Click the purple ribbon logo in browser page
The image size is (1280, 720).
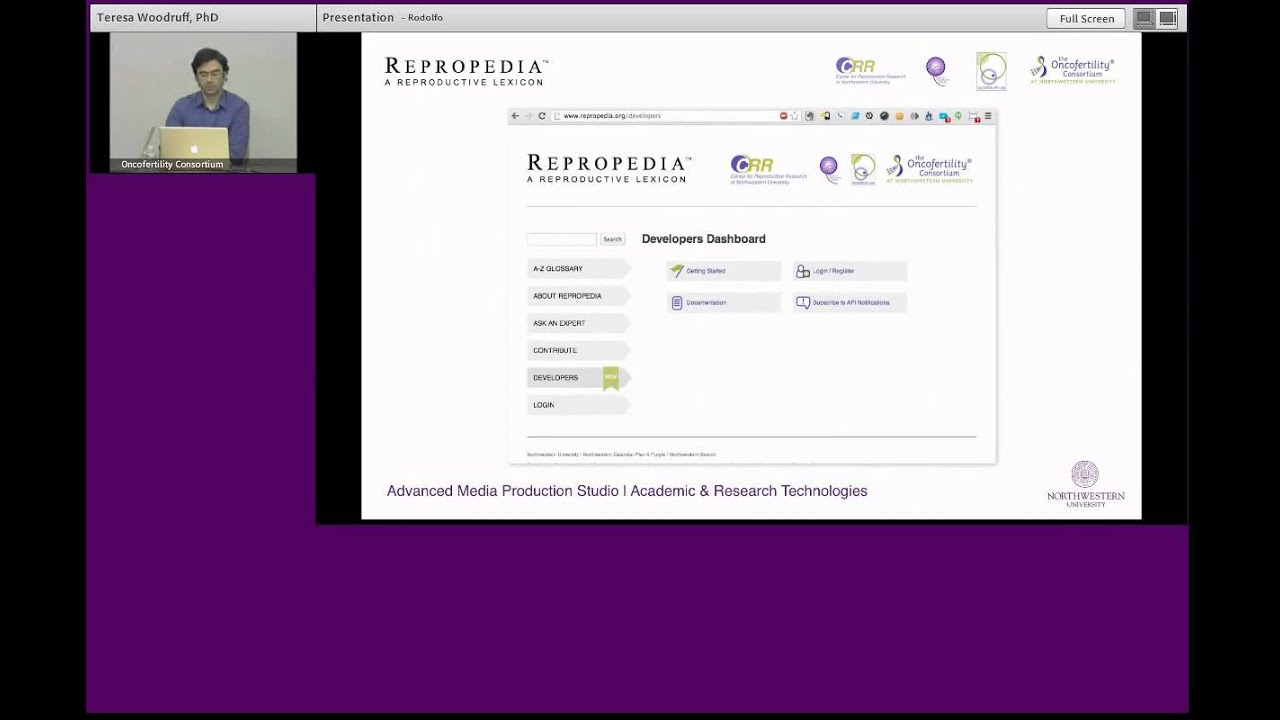pyautogui.click(x=830, y=169)
